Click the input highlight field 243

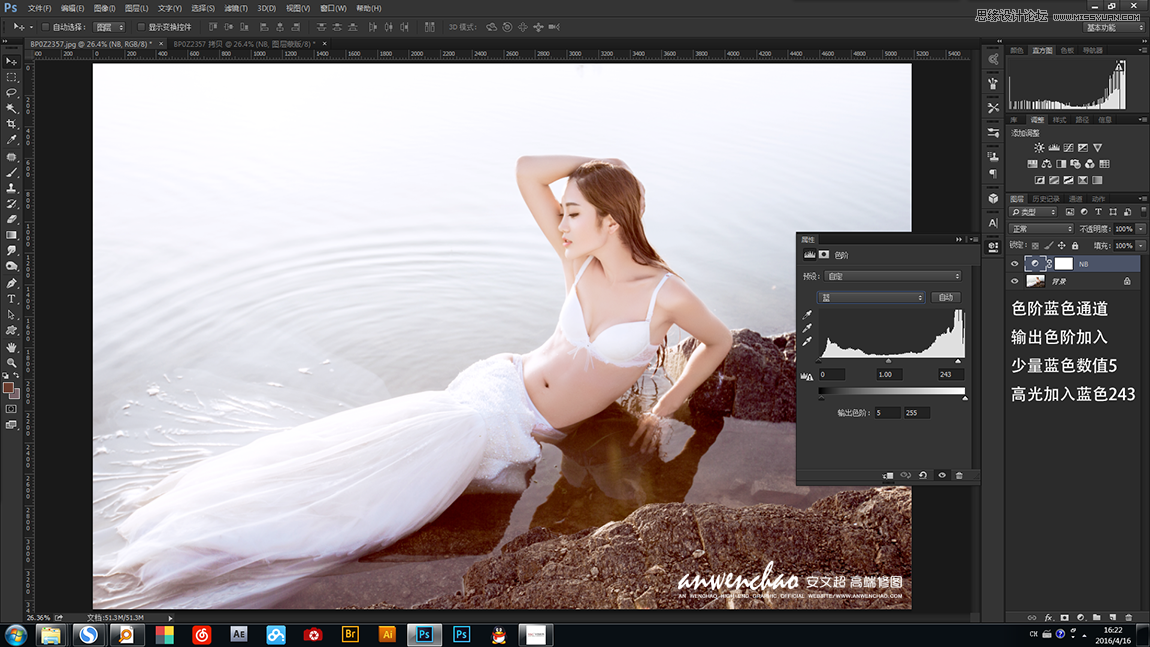951,374
